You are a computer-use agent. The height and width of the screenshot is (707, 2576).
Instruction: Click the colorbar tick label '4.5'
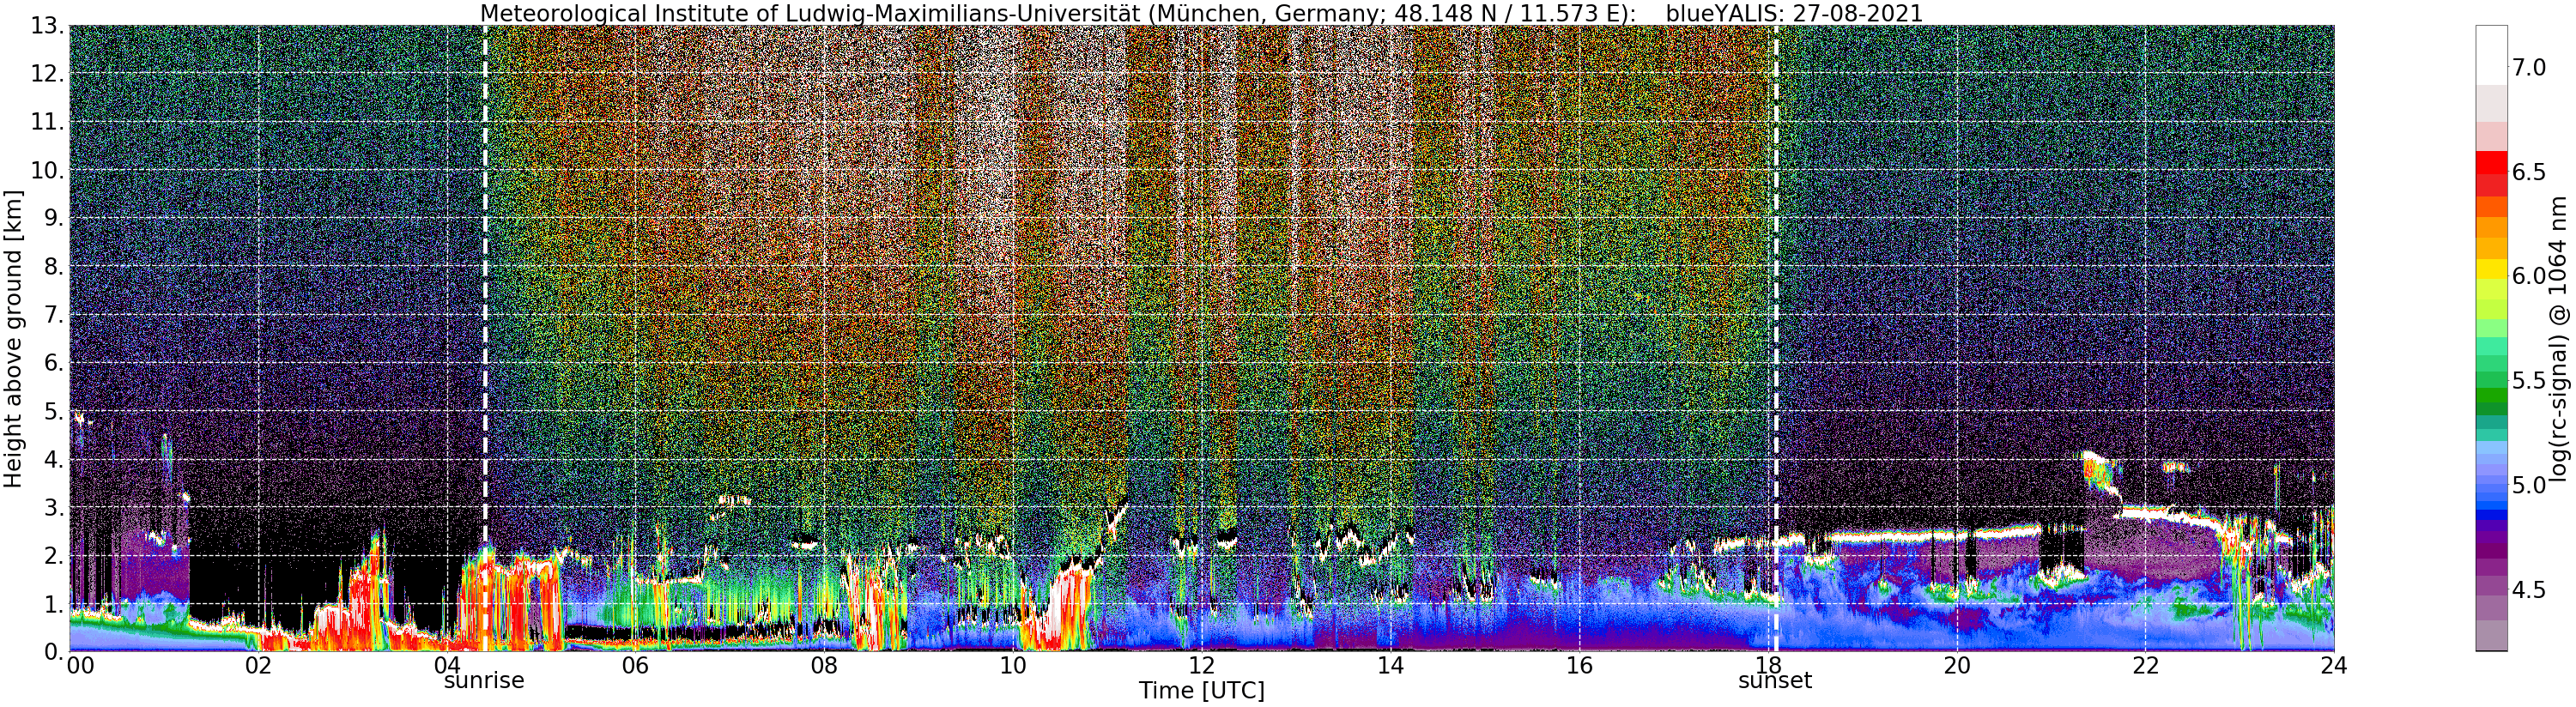pos(2529,590)
